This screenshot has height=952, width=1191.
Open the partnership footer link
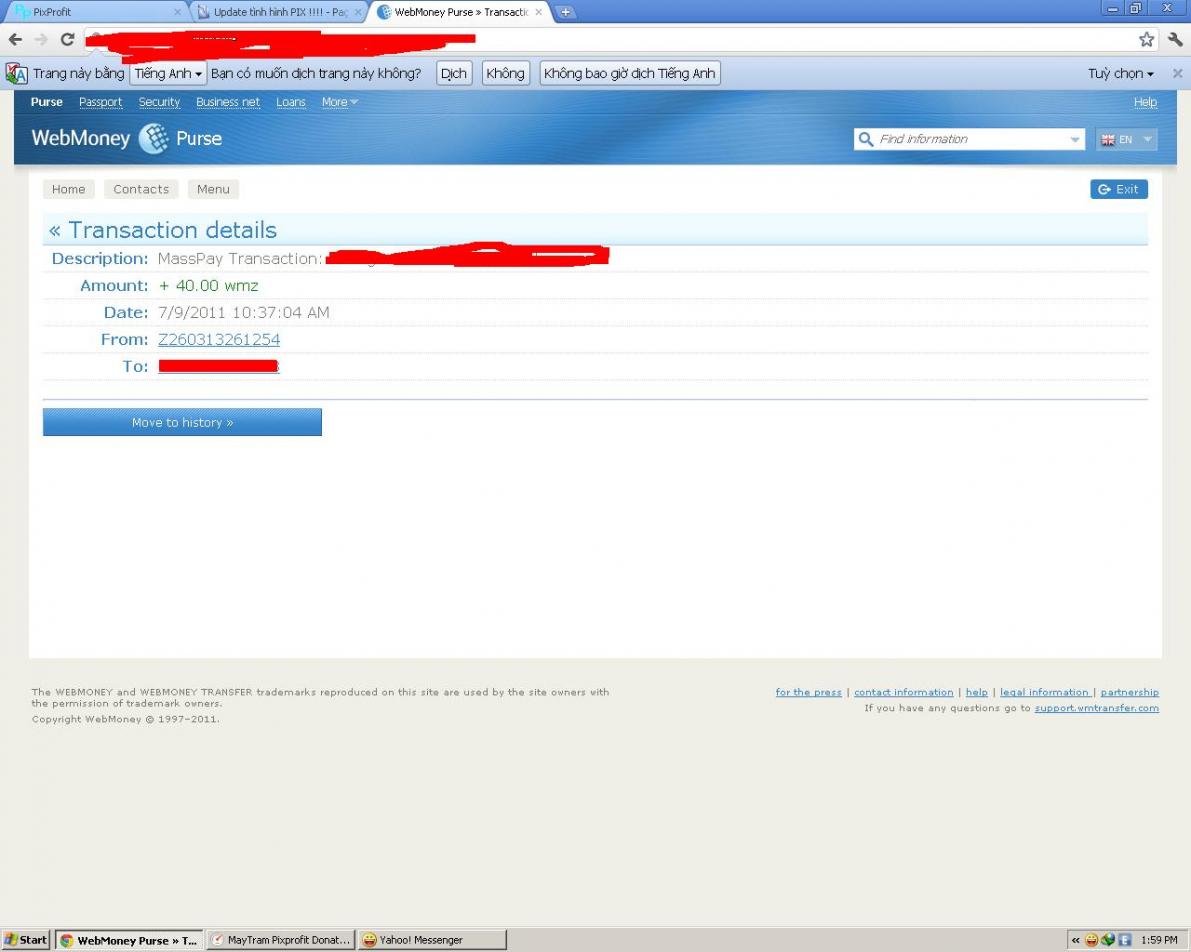click(1129, 692)
